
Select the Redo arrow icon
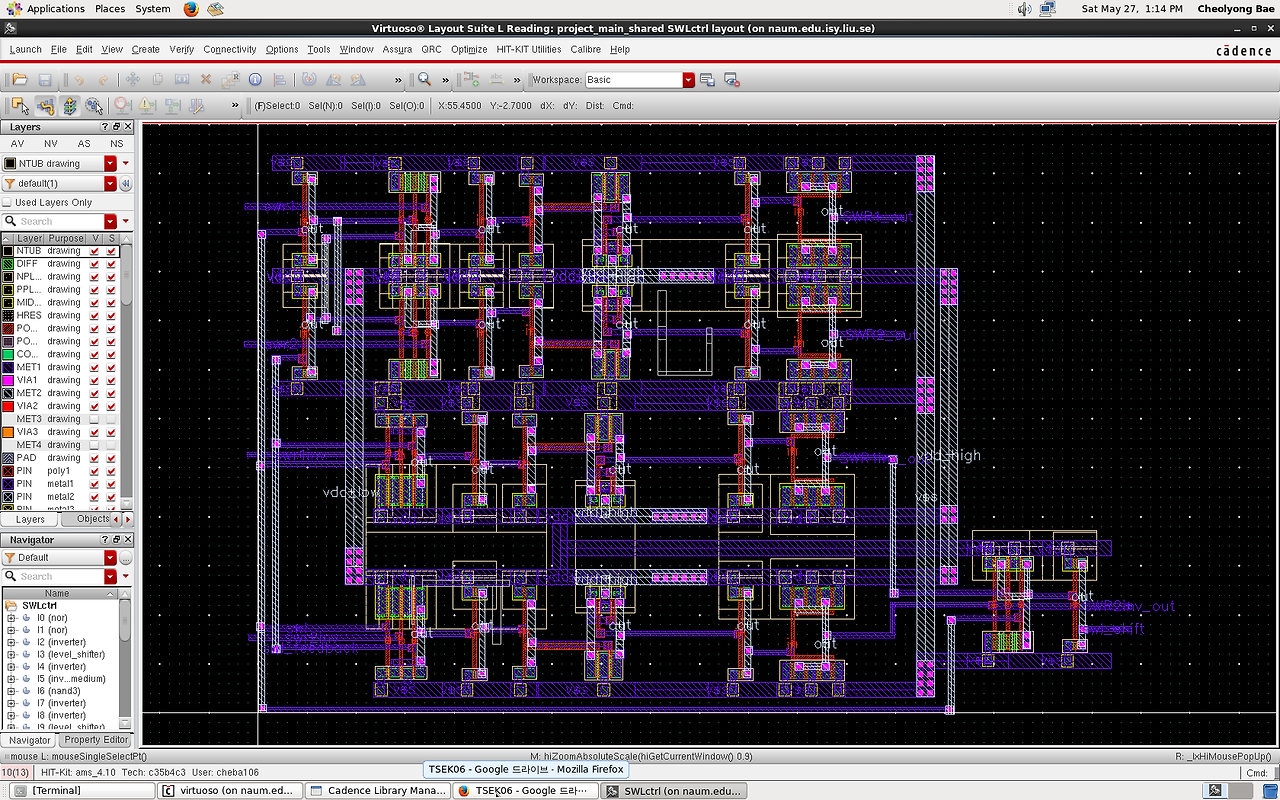coord(104,79)
